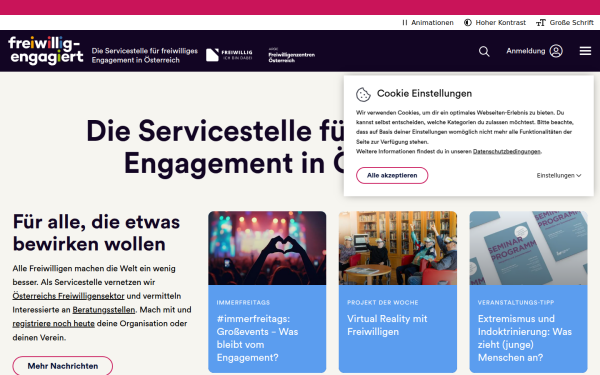Screen dimensions: 600x375
Task: Open Beratungsstellen link
Action: point(104,310)
